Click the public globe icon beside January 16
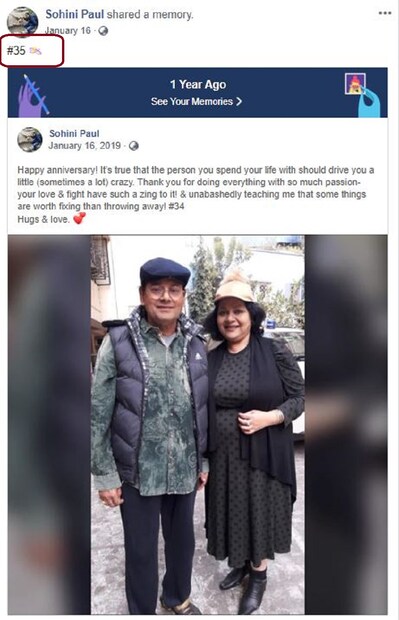Viewport: 399px width, 620px height. click(x=103, y=31)
